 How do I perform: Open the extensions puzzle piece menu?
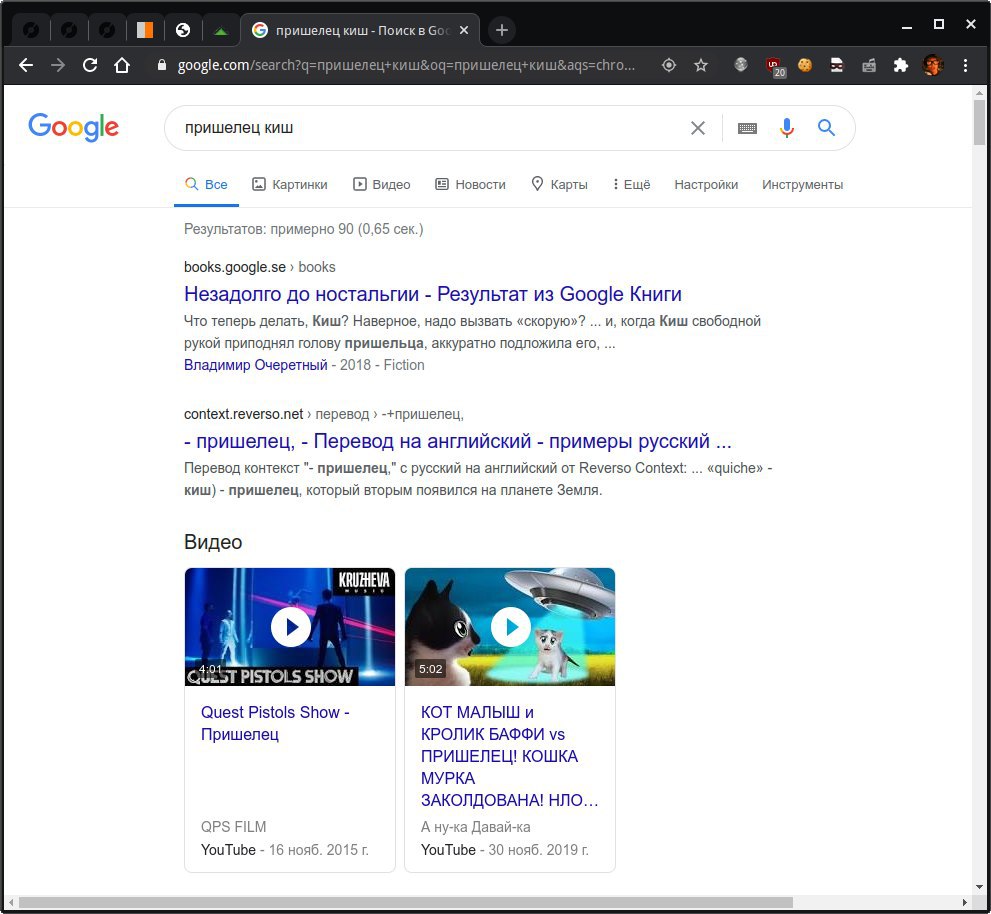pos(900,65)
